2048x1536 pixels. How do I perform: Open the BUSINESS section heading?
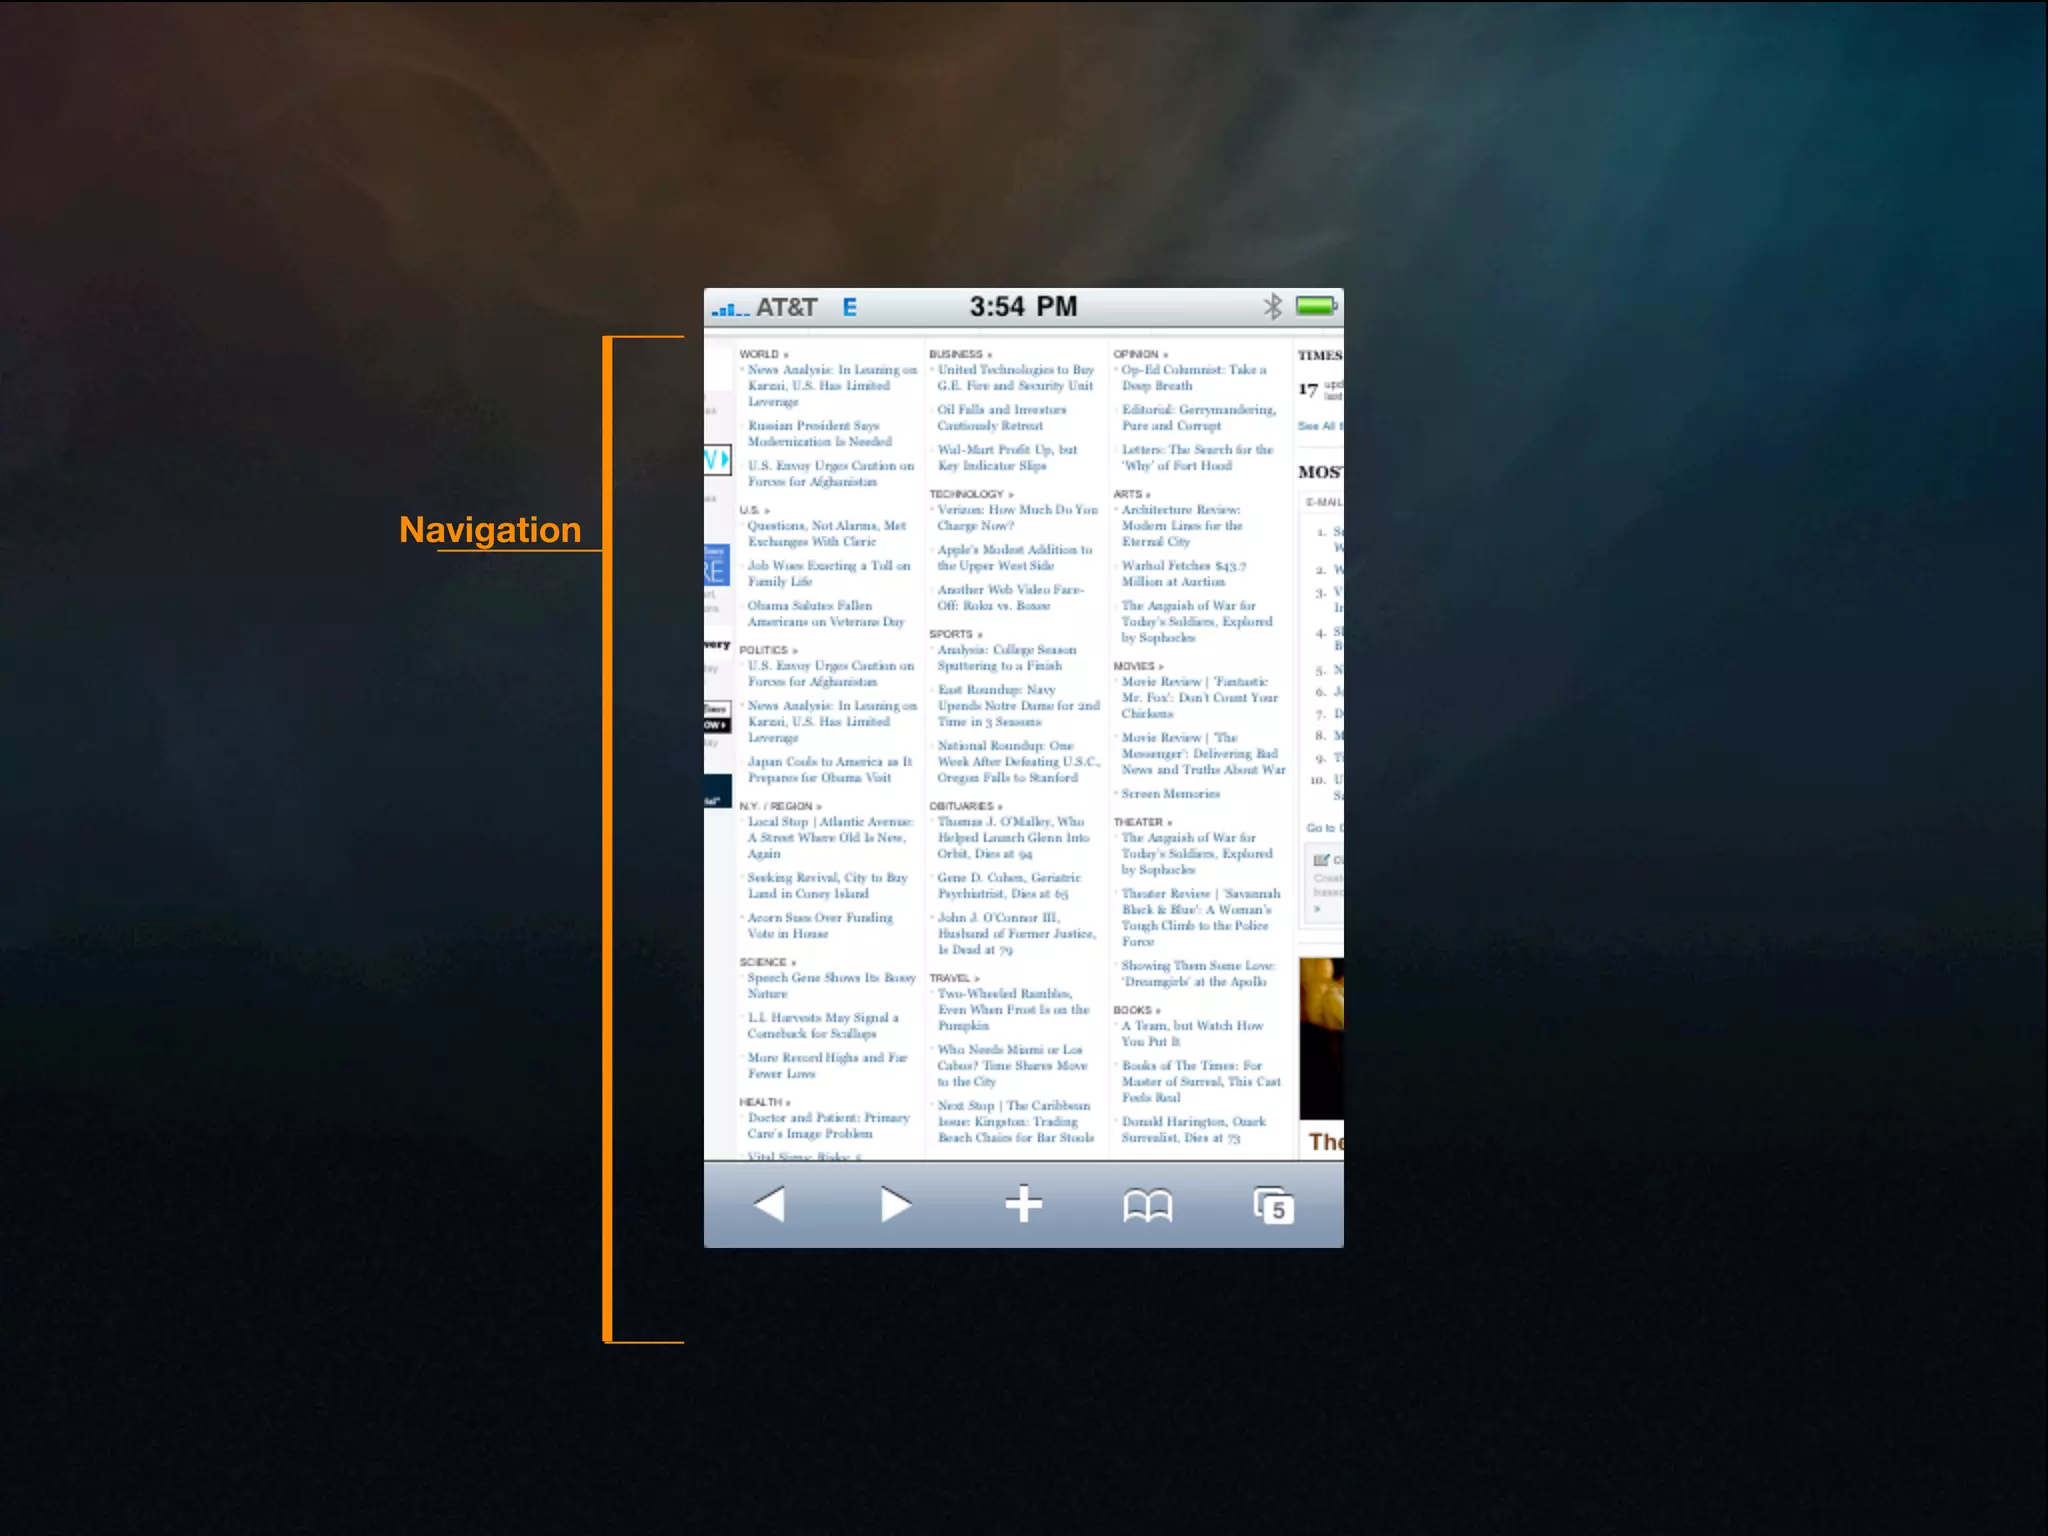pyautogui.click(x=957, y=354)
